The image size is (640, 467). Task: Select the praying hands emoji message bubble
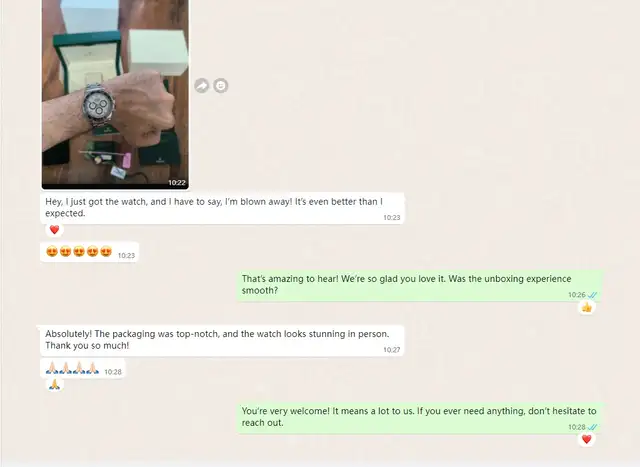(83, 369)
